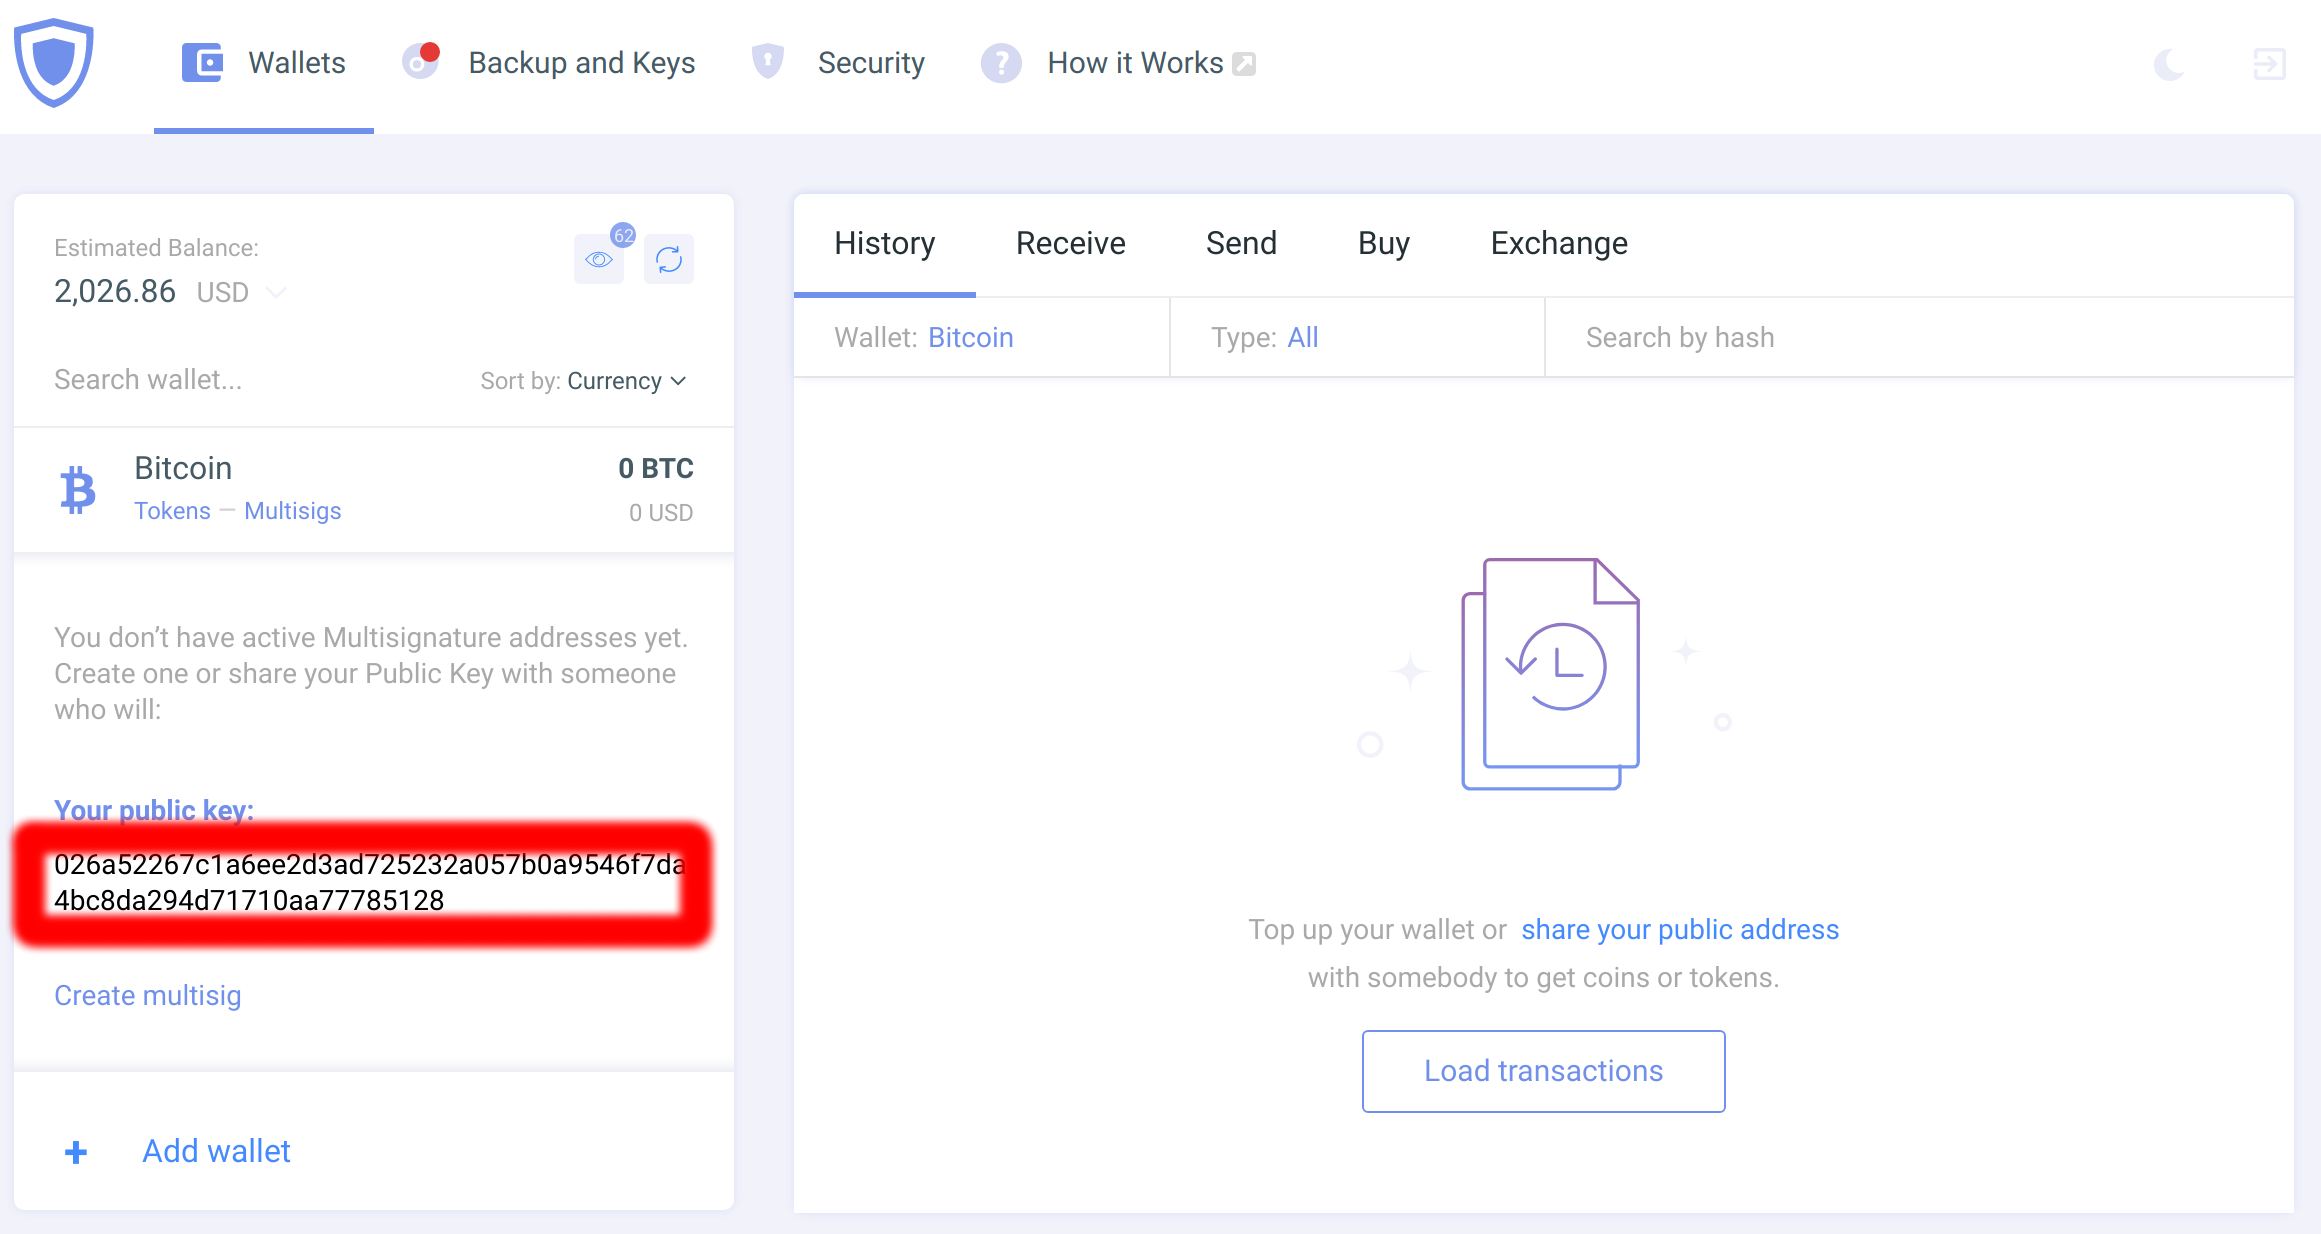Click the question mark help icon
The width and height of the screenshot is (2321, 1234).
[1001, 63]
